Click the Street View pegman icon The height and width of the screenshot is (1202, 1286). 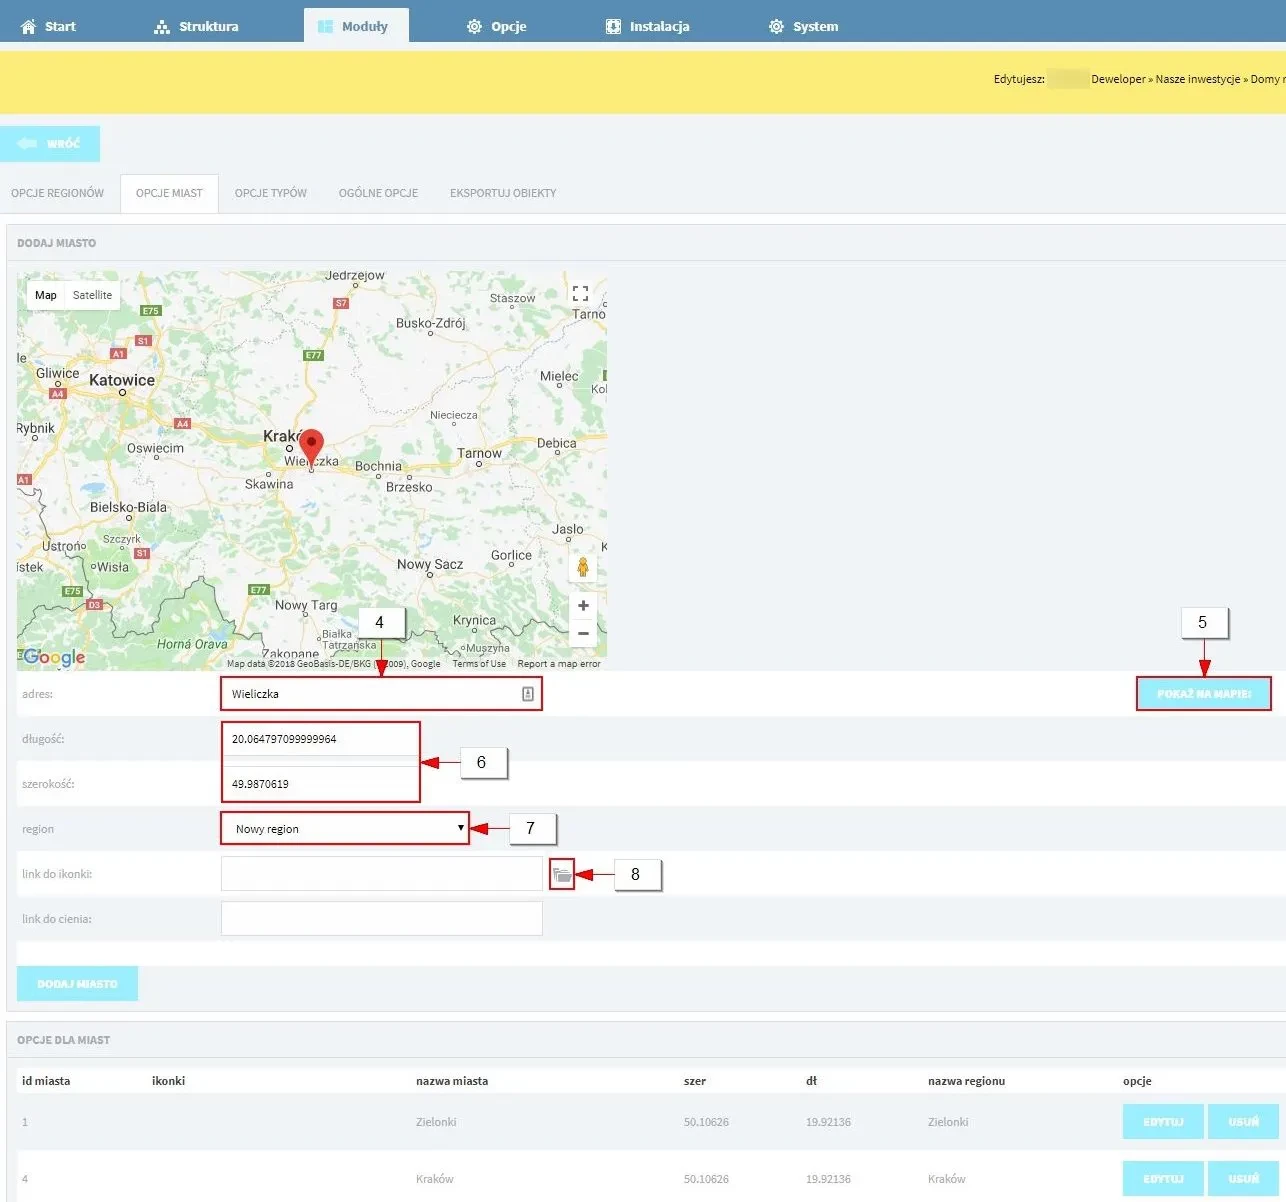coord(583,568)
